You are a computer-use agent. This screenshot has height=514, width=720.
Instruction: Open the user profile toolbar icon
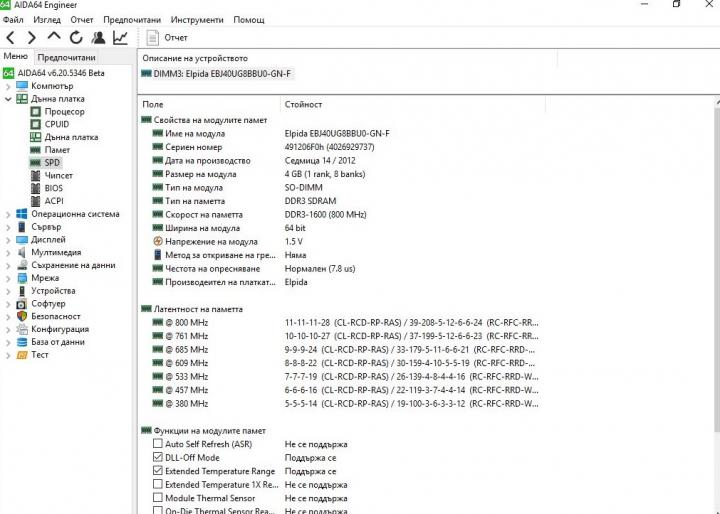pos(98,37)
